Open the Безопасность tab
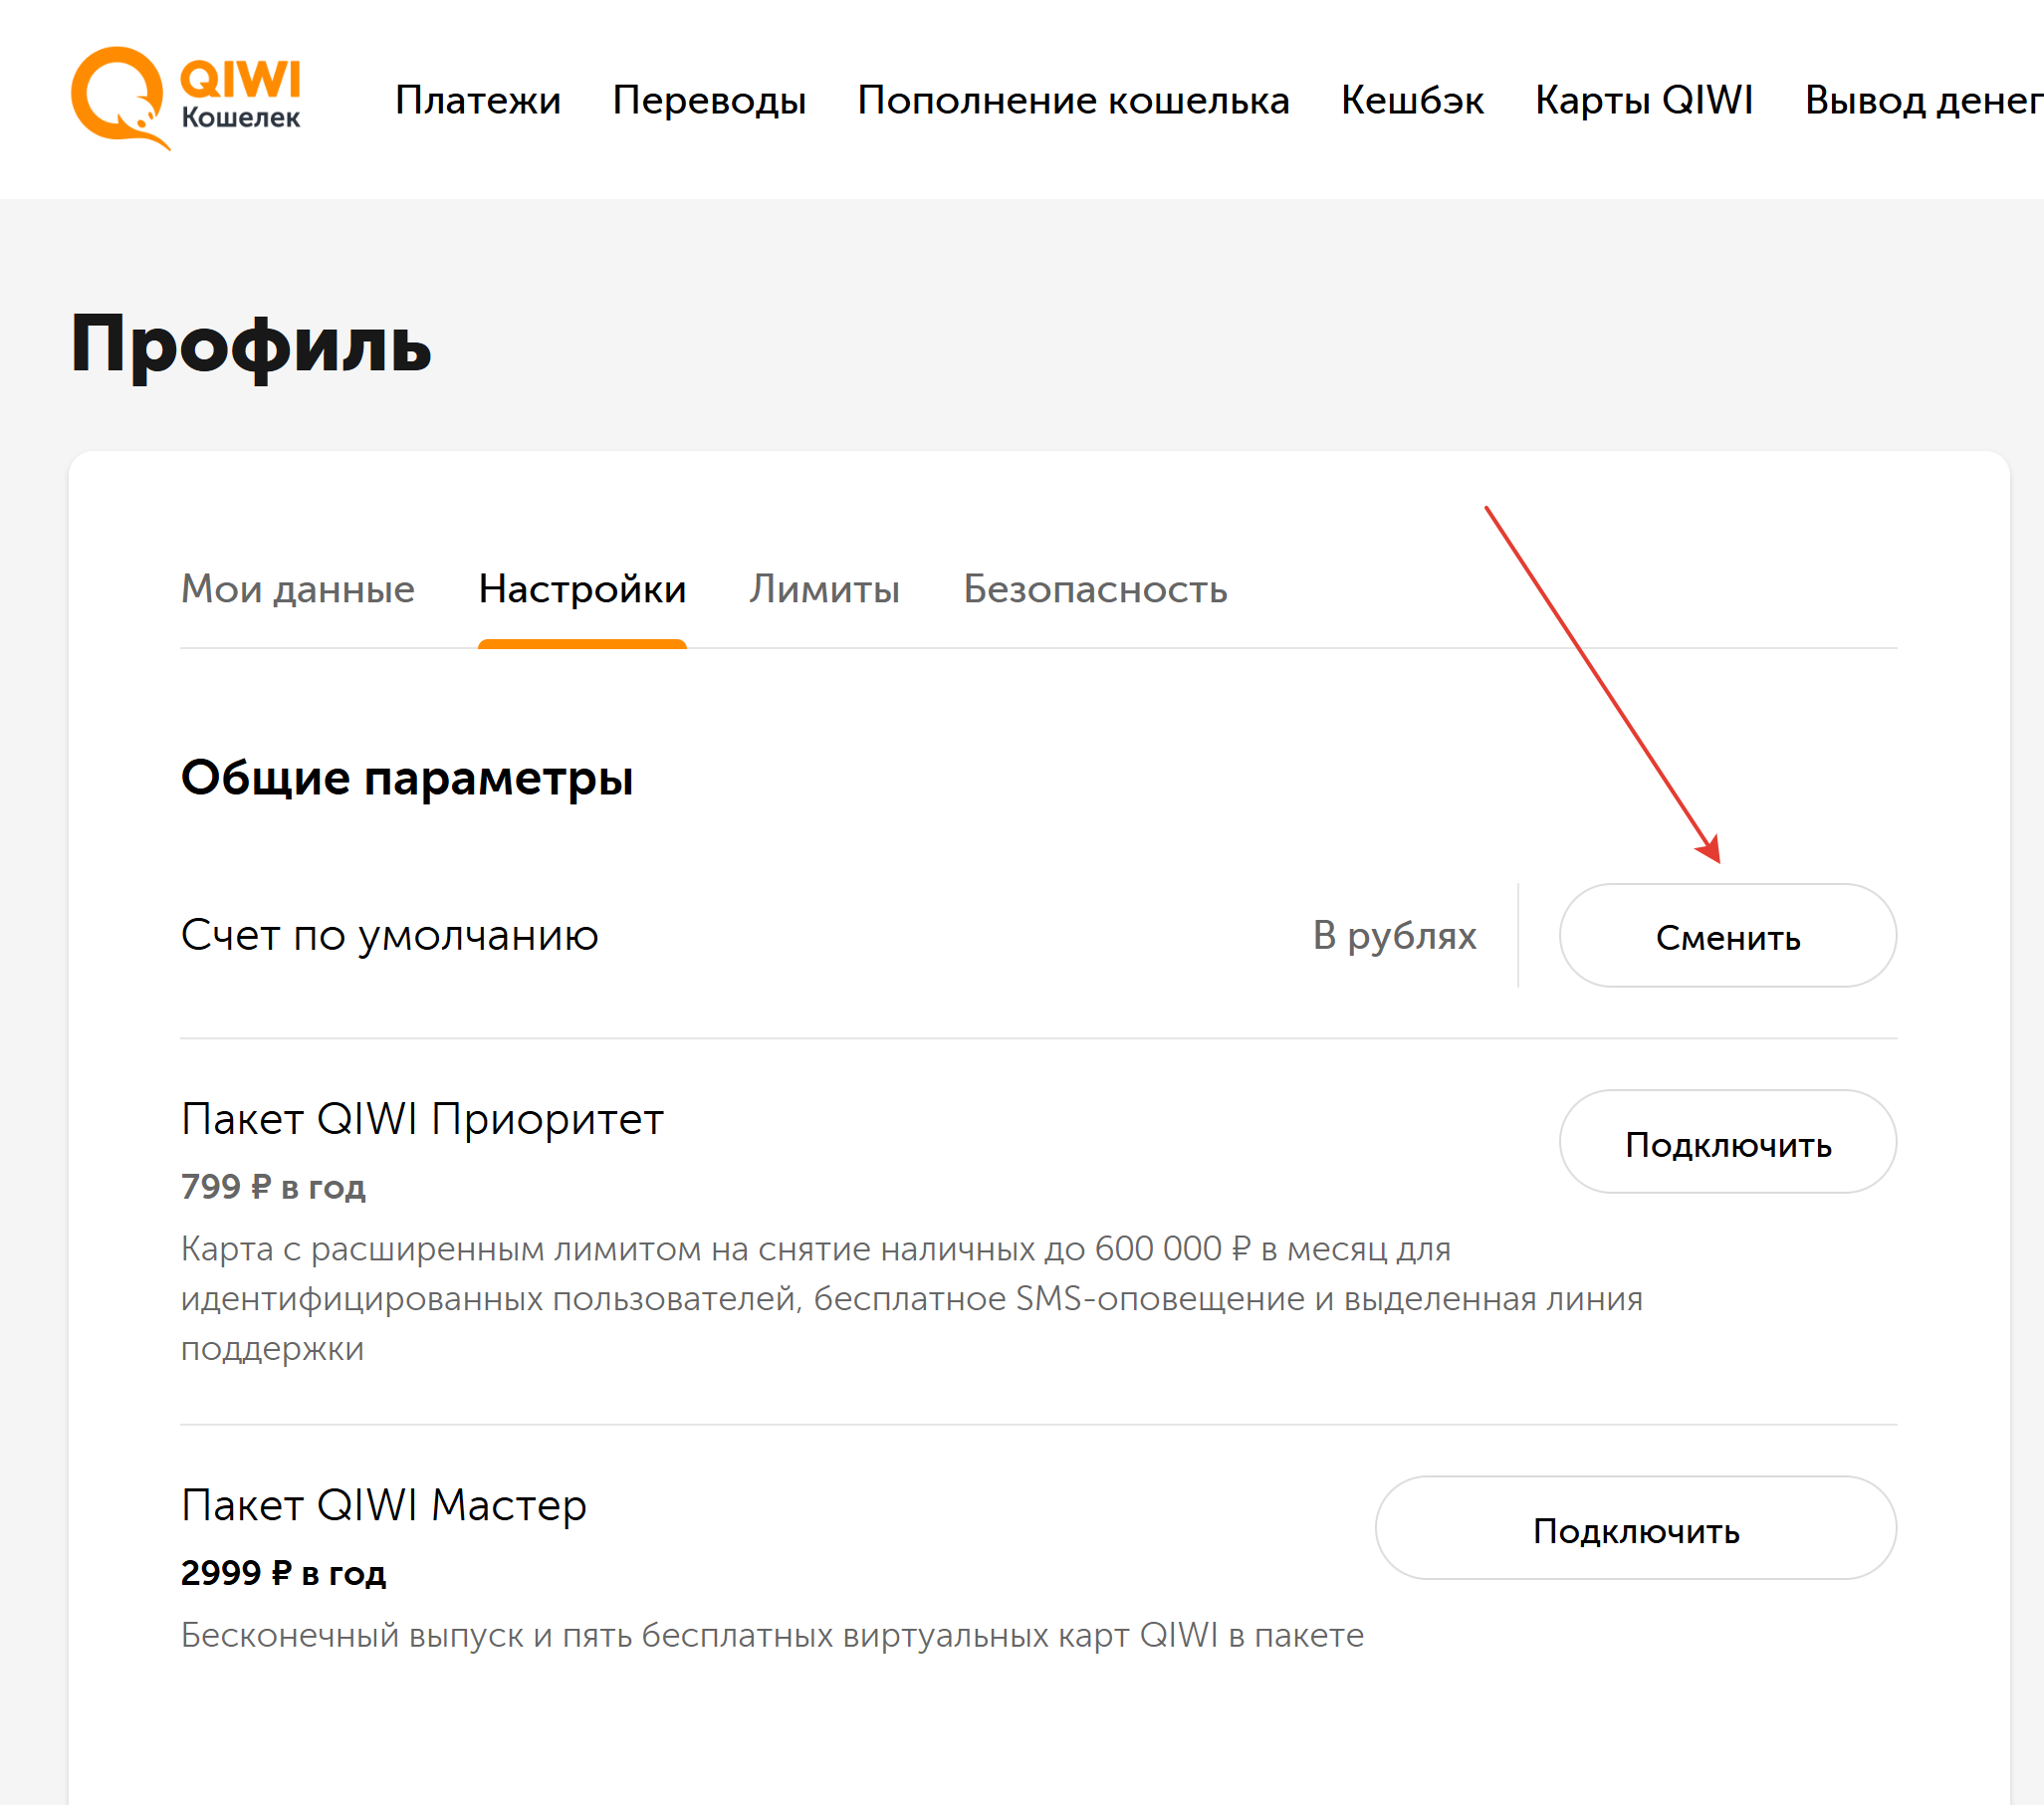Screen dimensions: 2044x1805 pos(1095,589)
